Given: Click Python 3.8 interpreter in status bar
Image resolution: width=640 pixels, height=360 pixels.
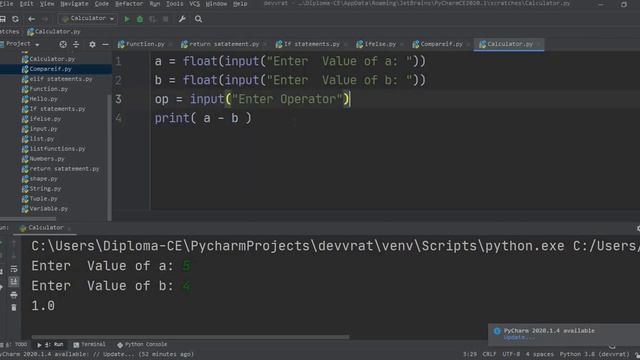Looking at the screenshot, I should [x=594, y=354].
